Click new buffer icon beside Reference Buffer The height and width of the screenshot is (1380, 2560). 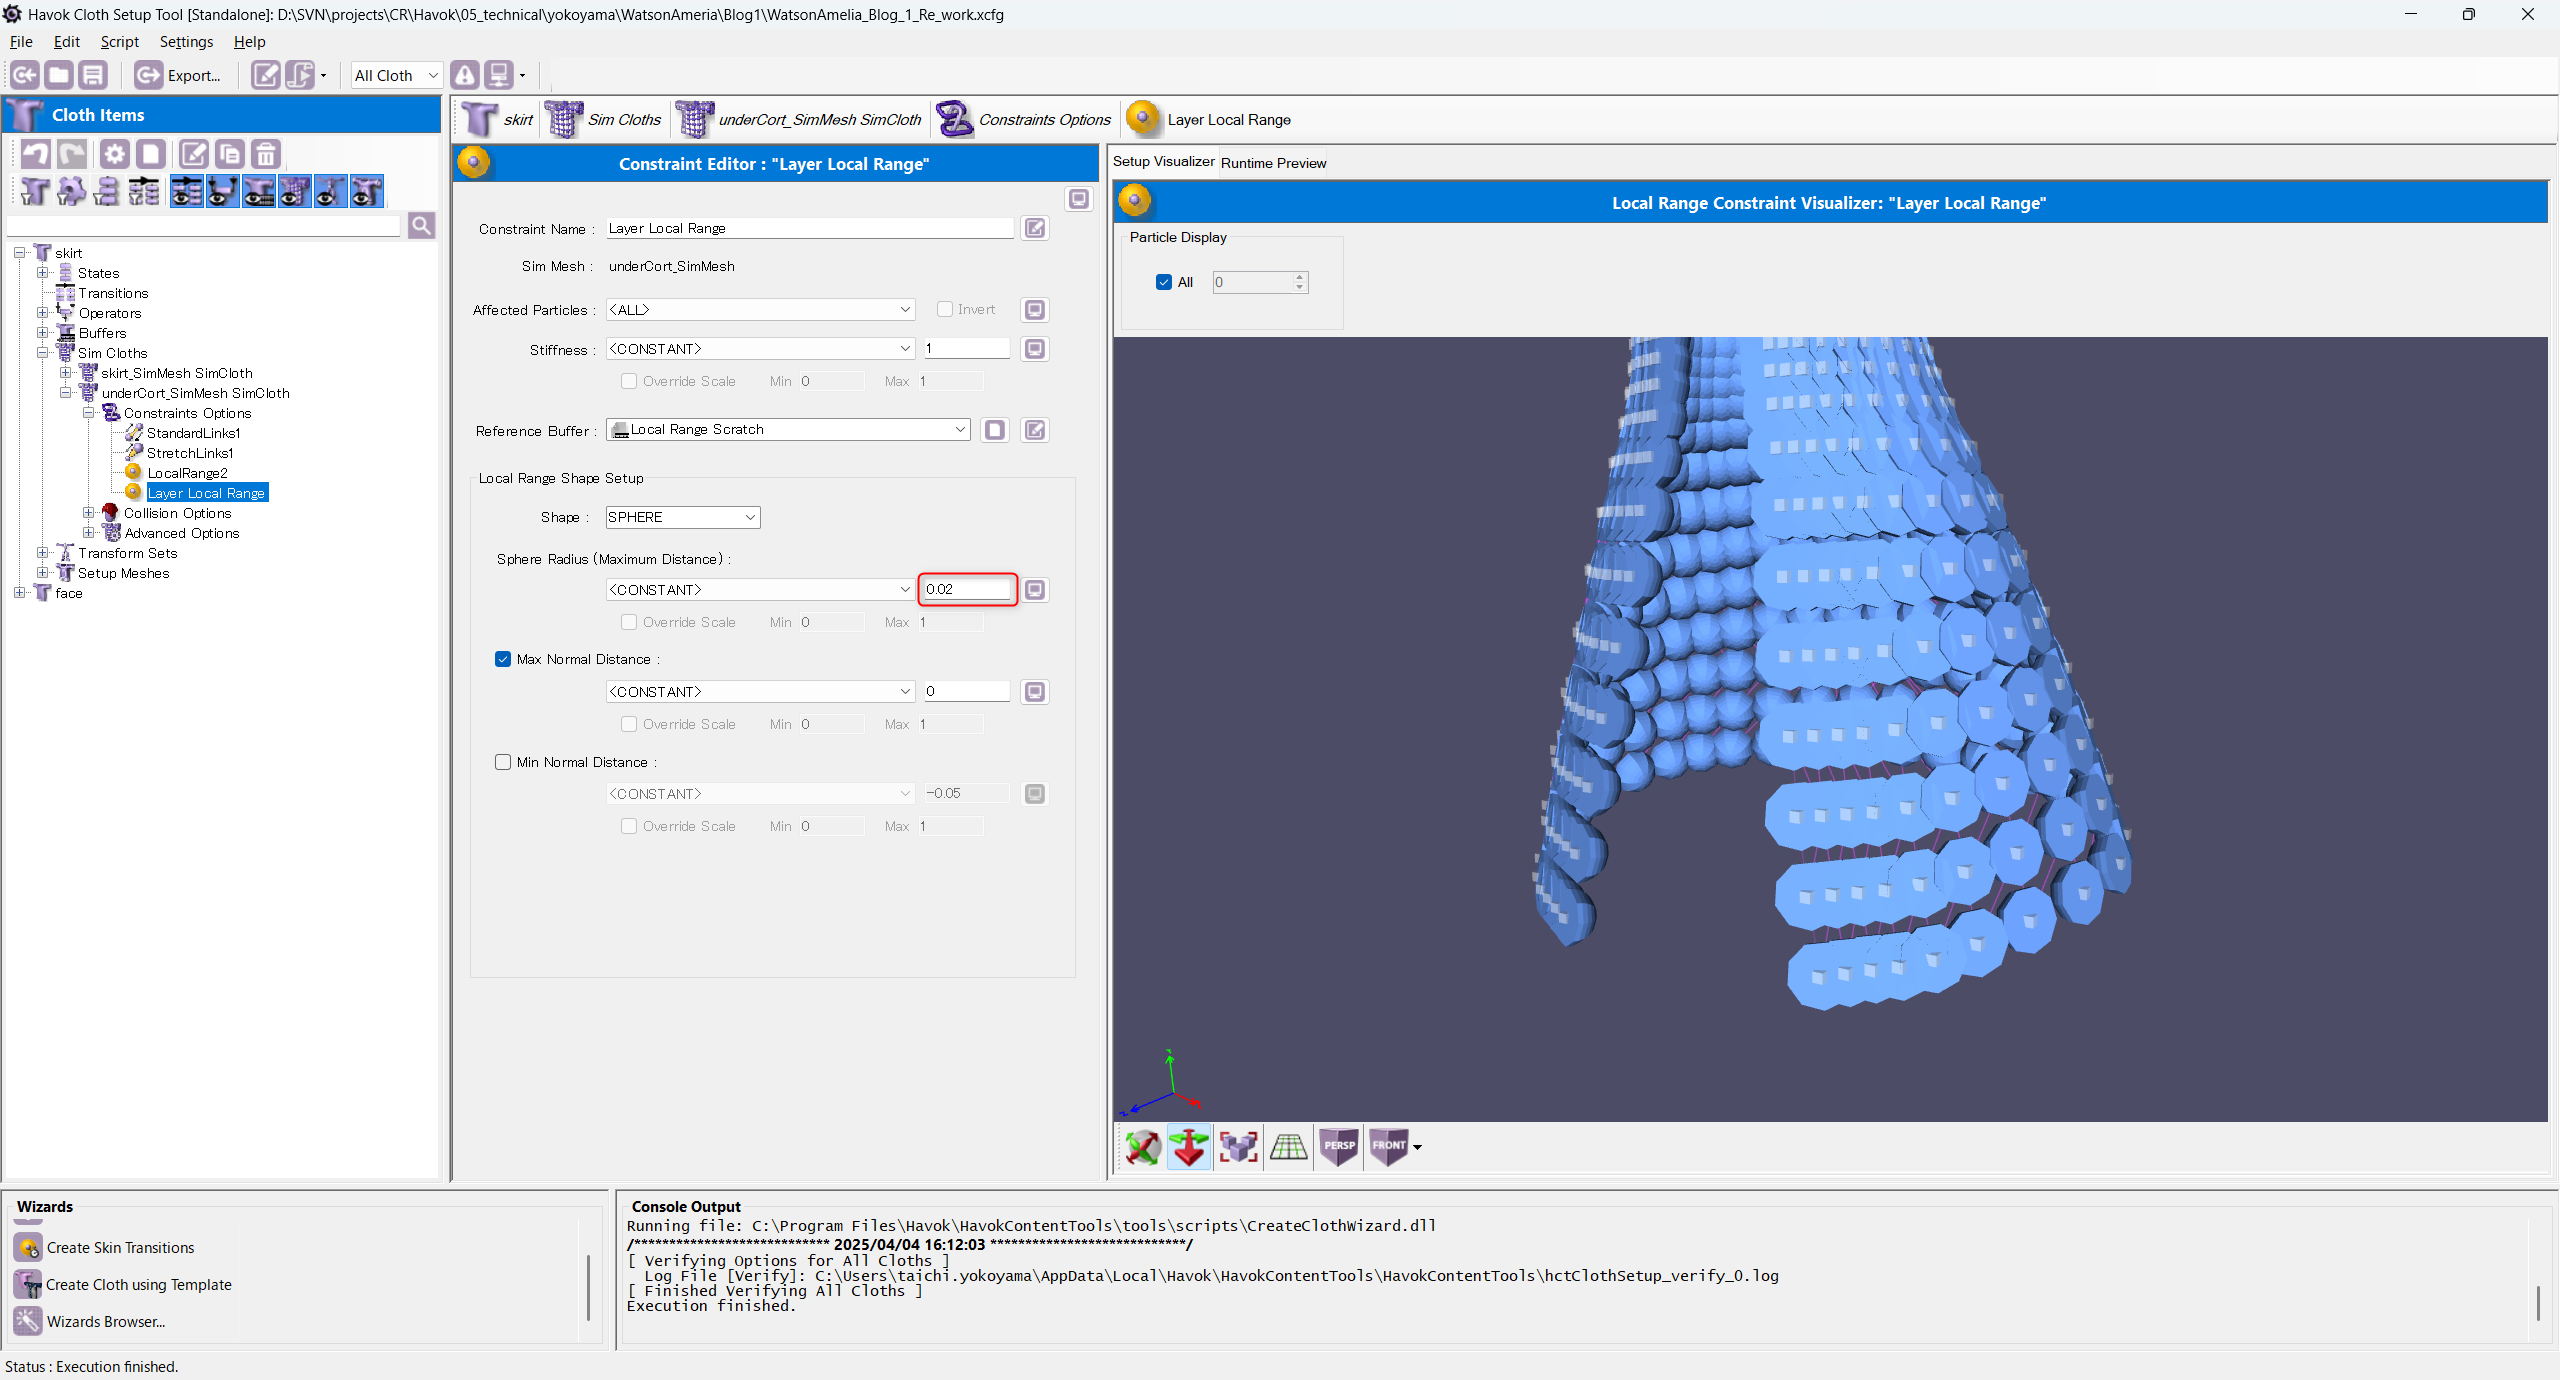(995, 430)
